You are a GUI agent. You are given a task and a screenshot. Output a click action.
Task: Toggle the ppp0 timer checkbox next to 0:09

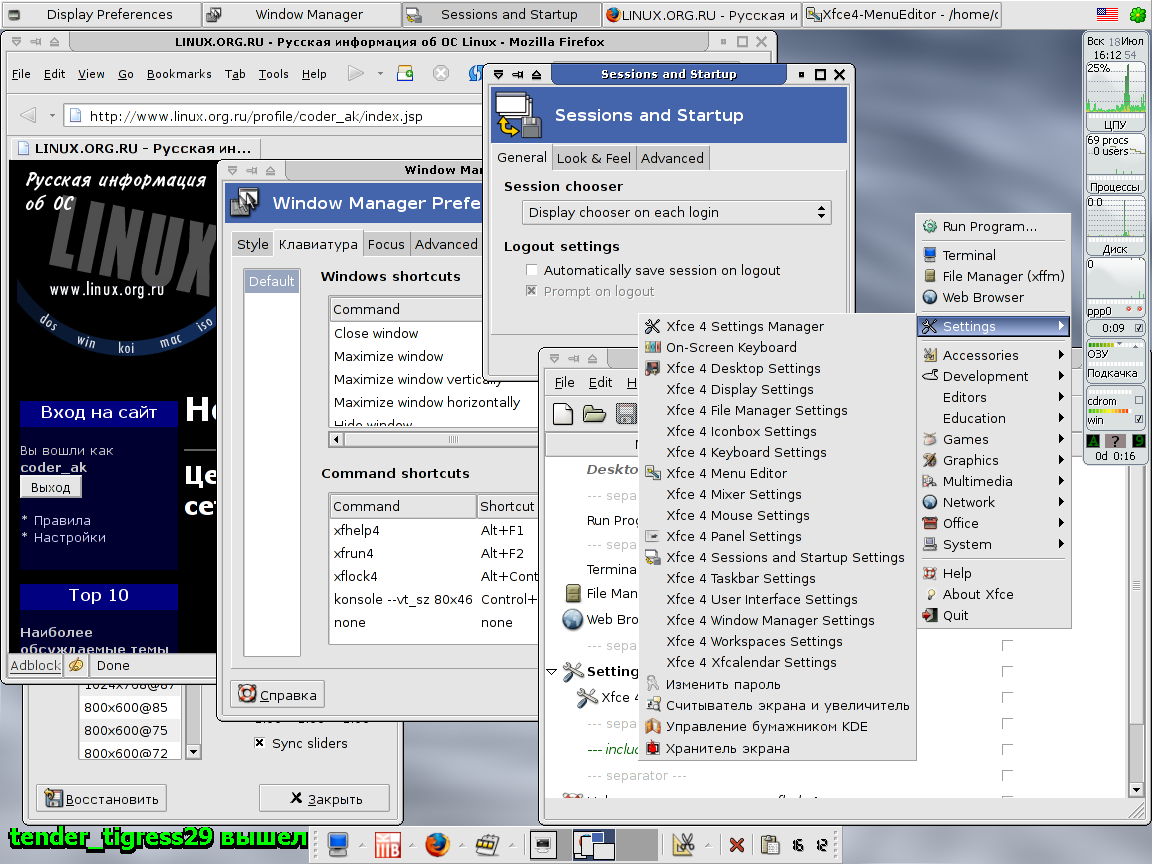coord(1139,328)
